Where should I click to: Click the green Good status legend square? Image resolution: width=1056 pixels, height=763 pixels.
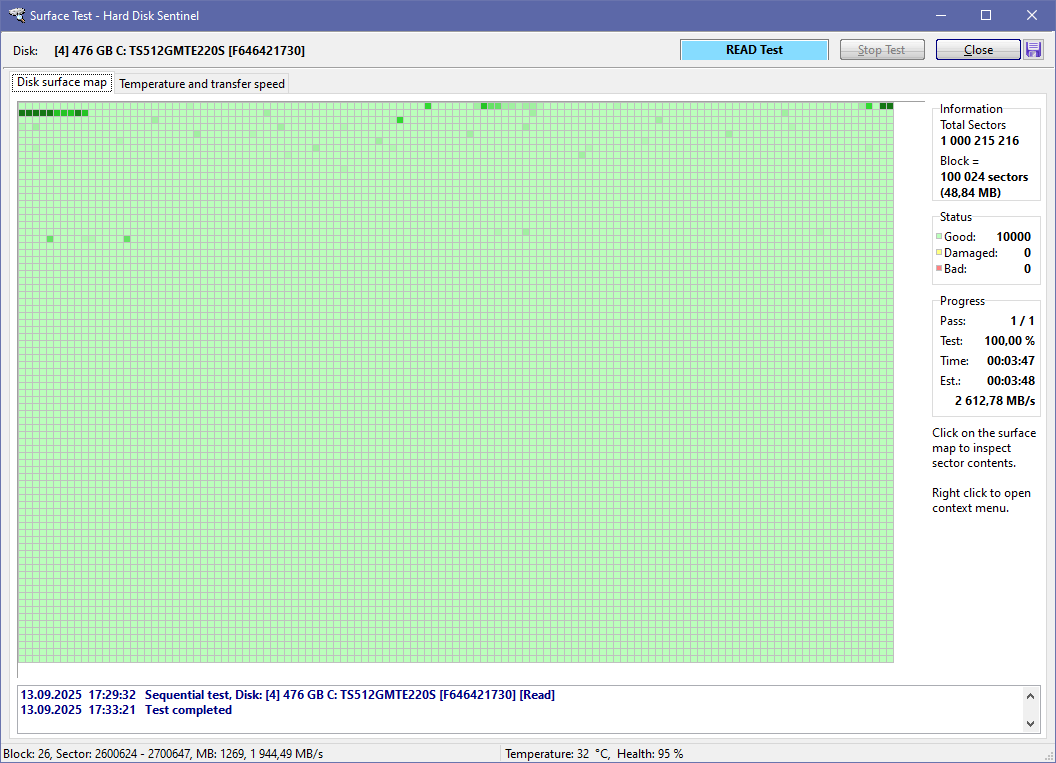click(x=938, y=236)
